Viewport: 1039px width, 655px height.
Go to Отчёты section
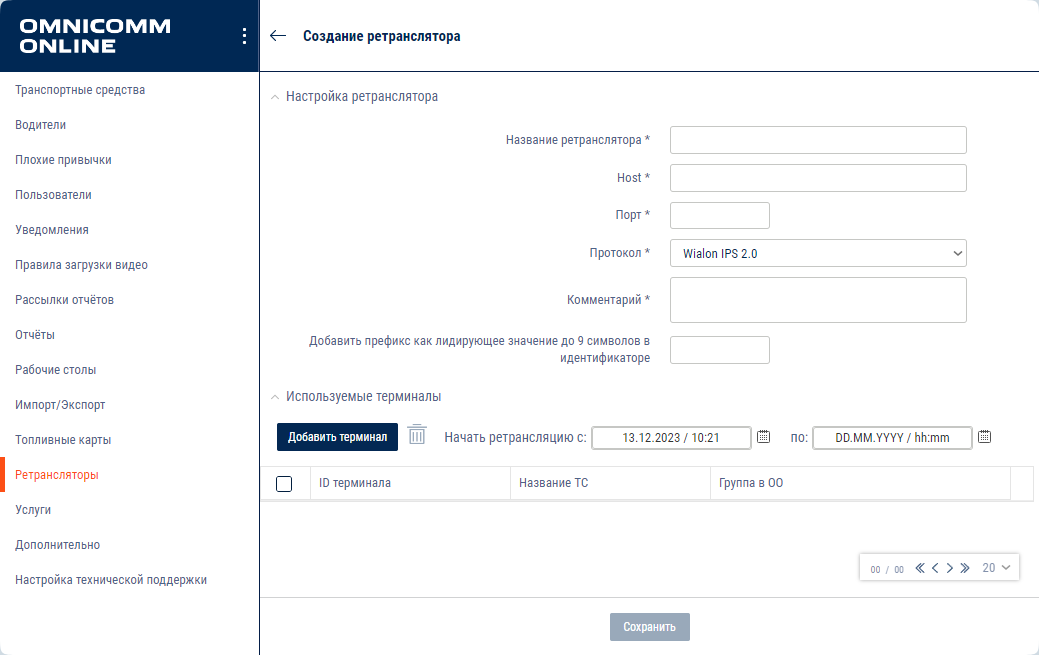tap(35, 335)
